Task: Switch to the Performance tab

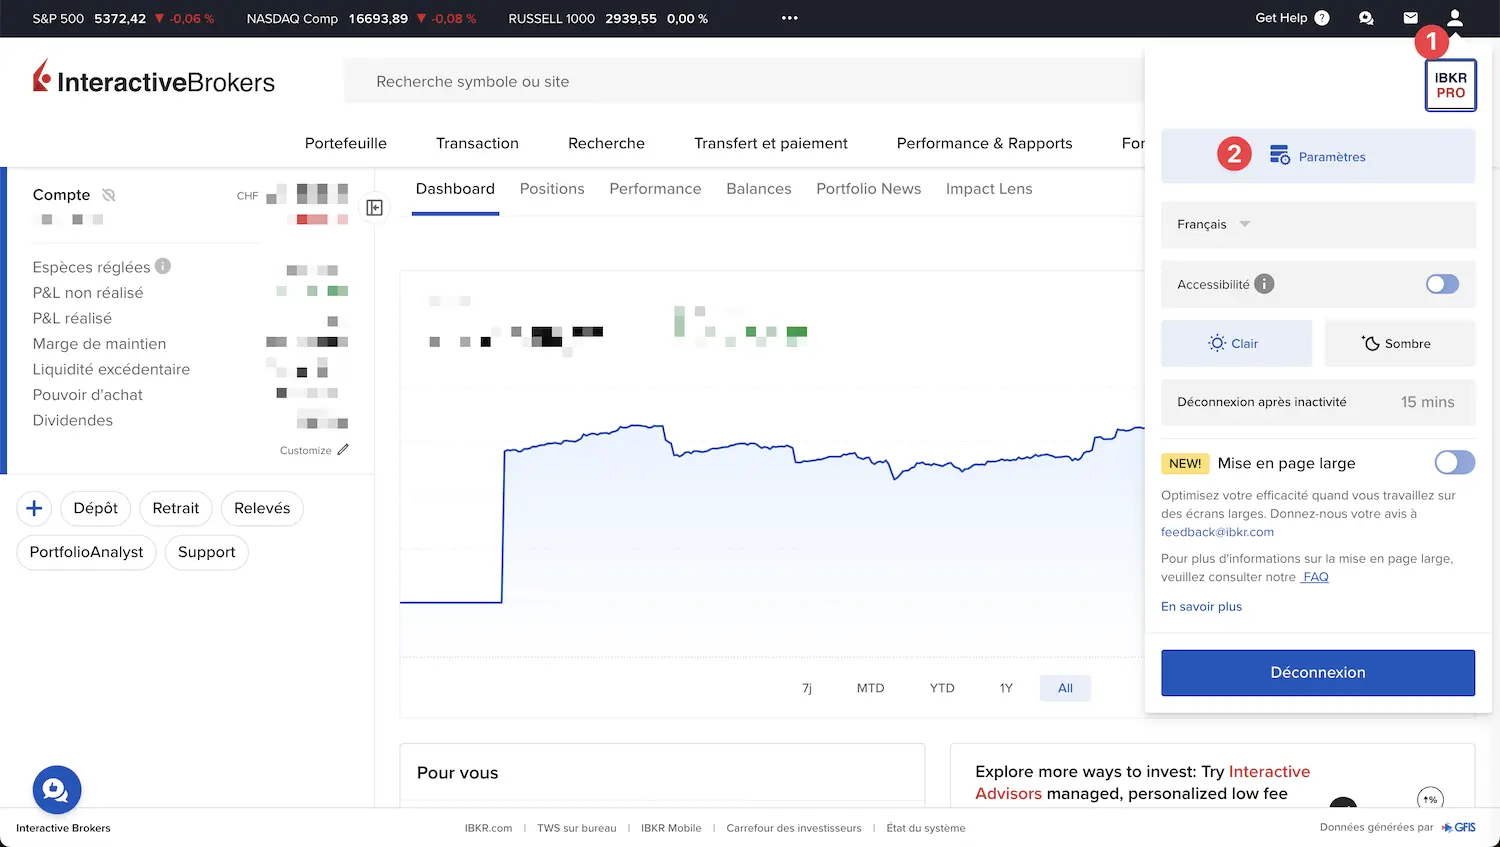Action: pyautogui.click(x=655, y=189)
